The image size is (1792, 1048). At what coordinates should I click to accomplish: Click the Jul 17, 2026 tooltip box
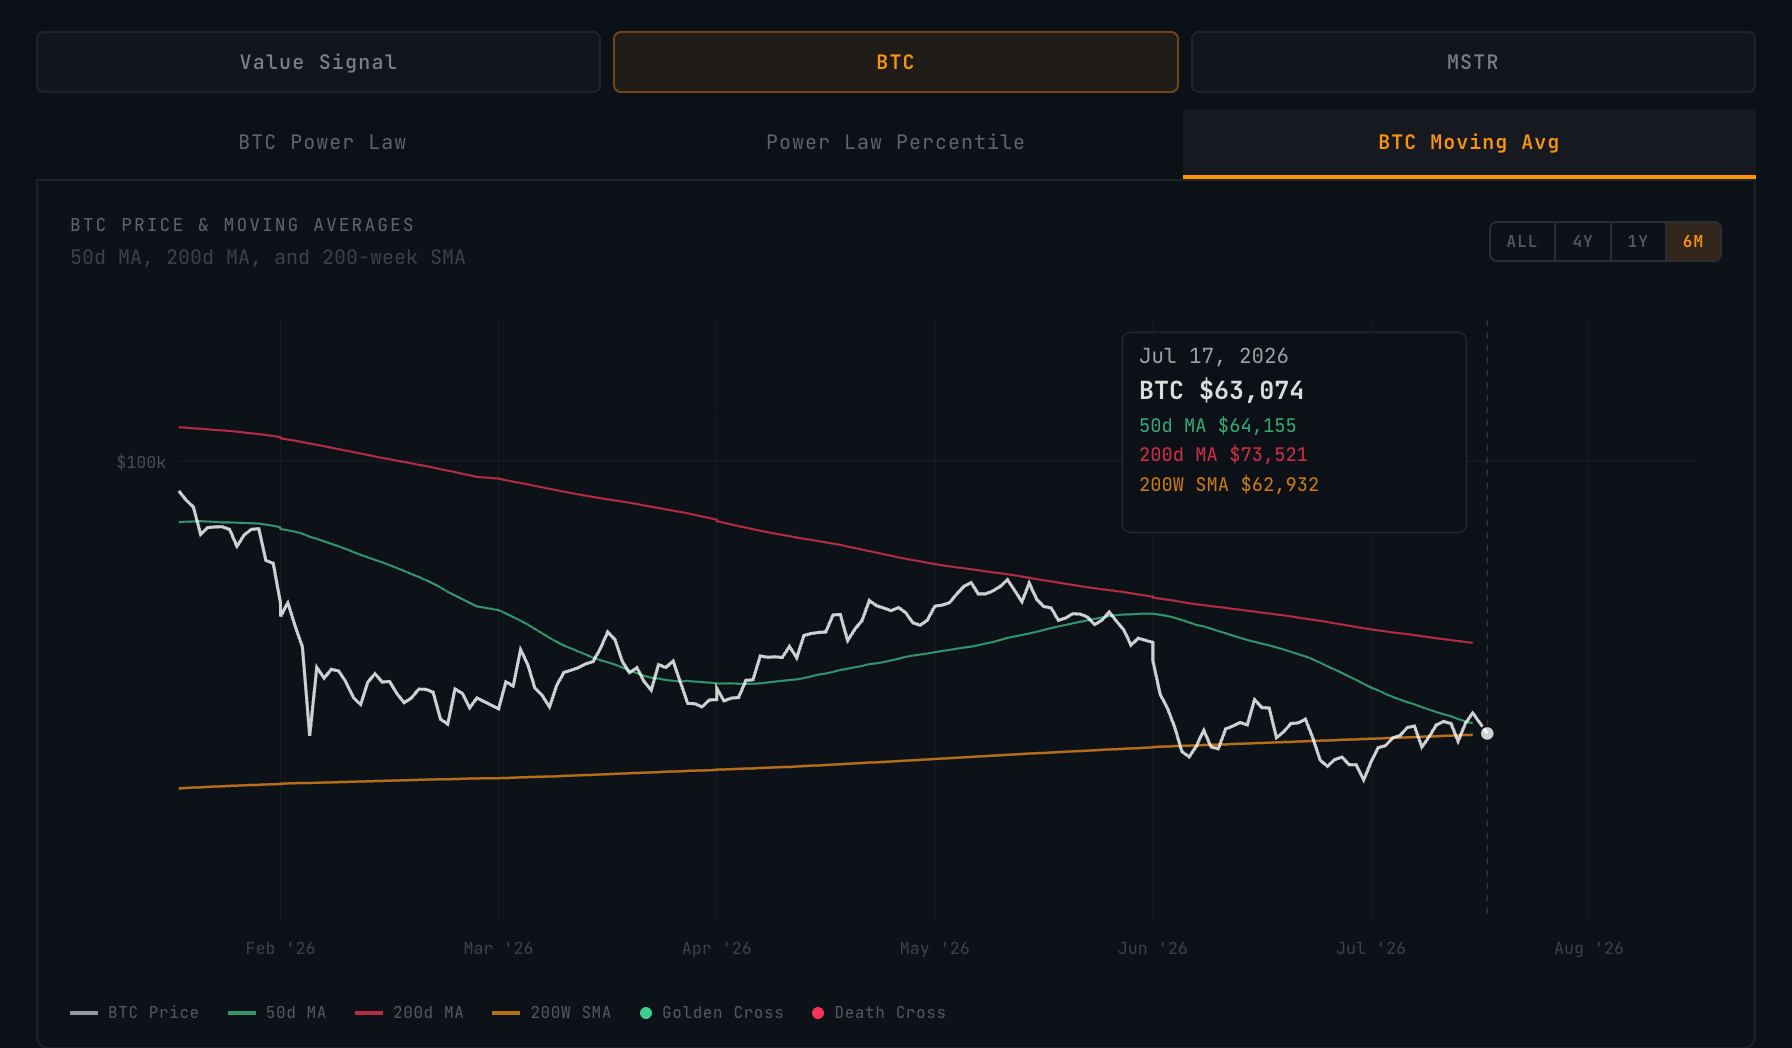point(1294,432)
